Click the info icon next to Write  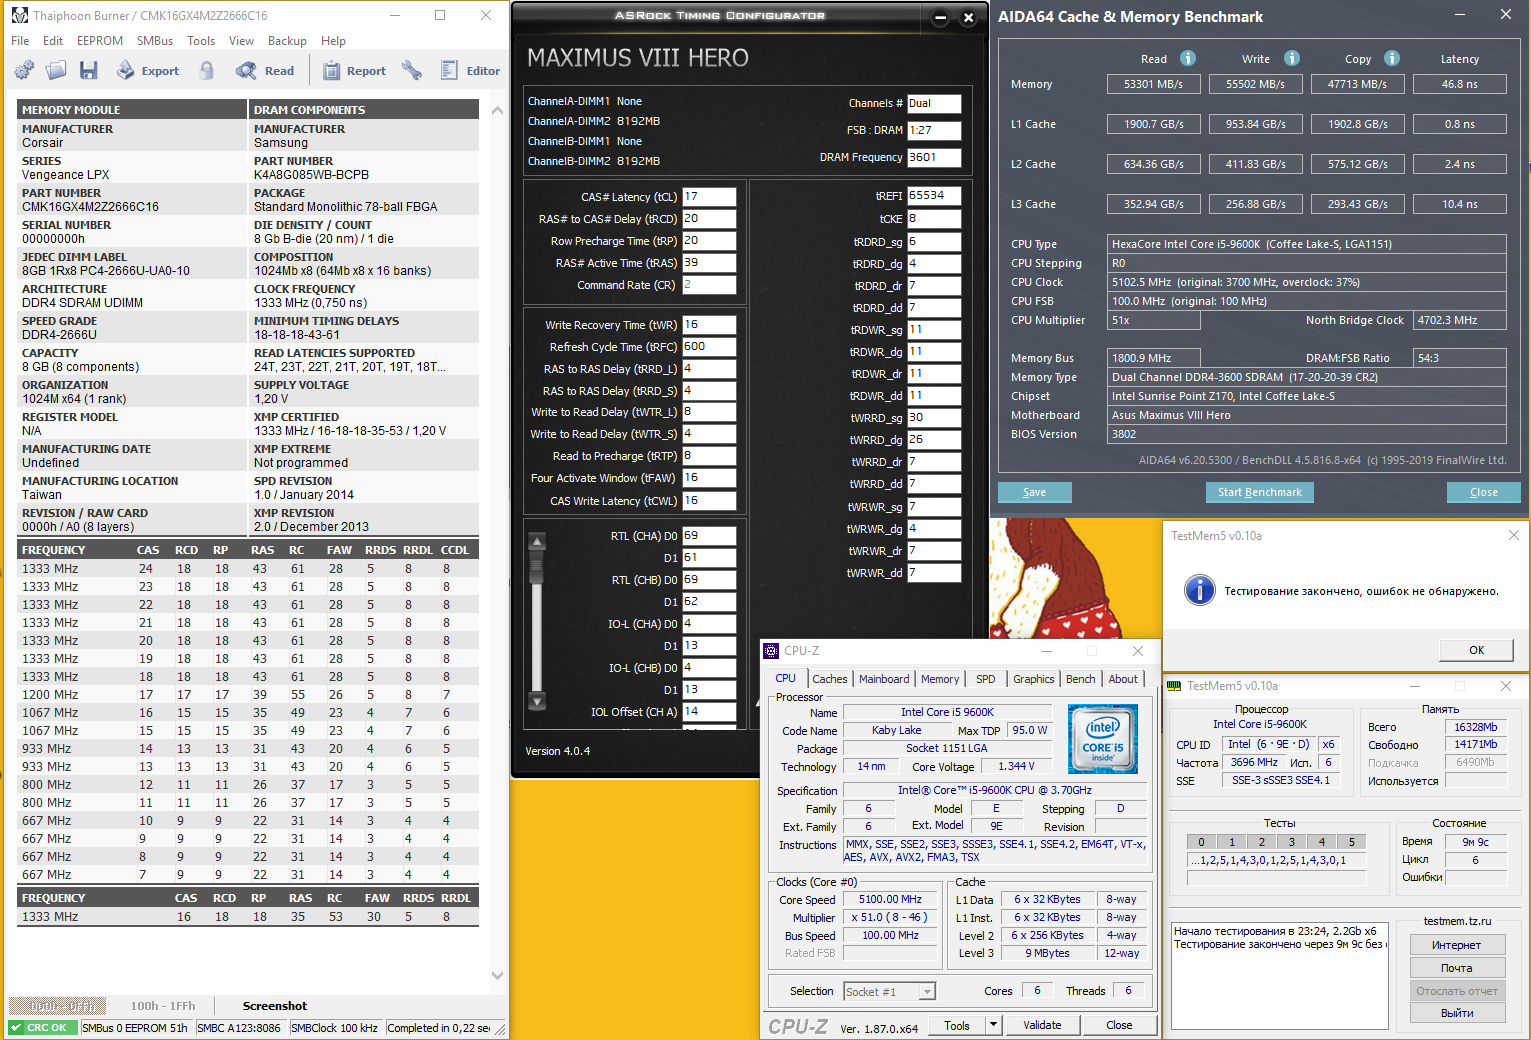tap(1292, 58)
